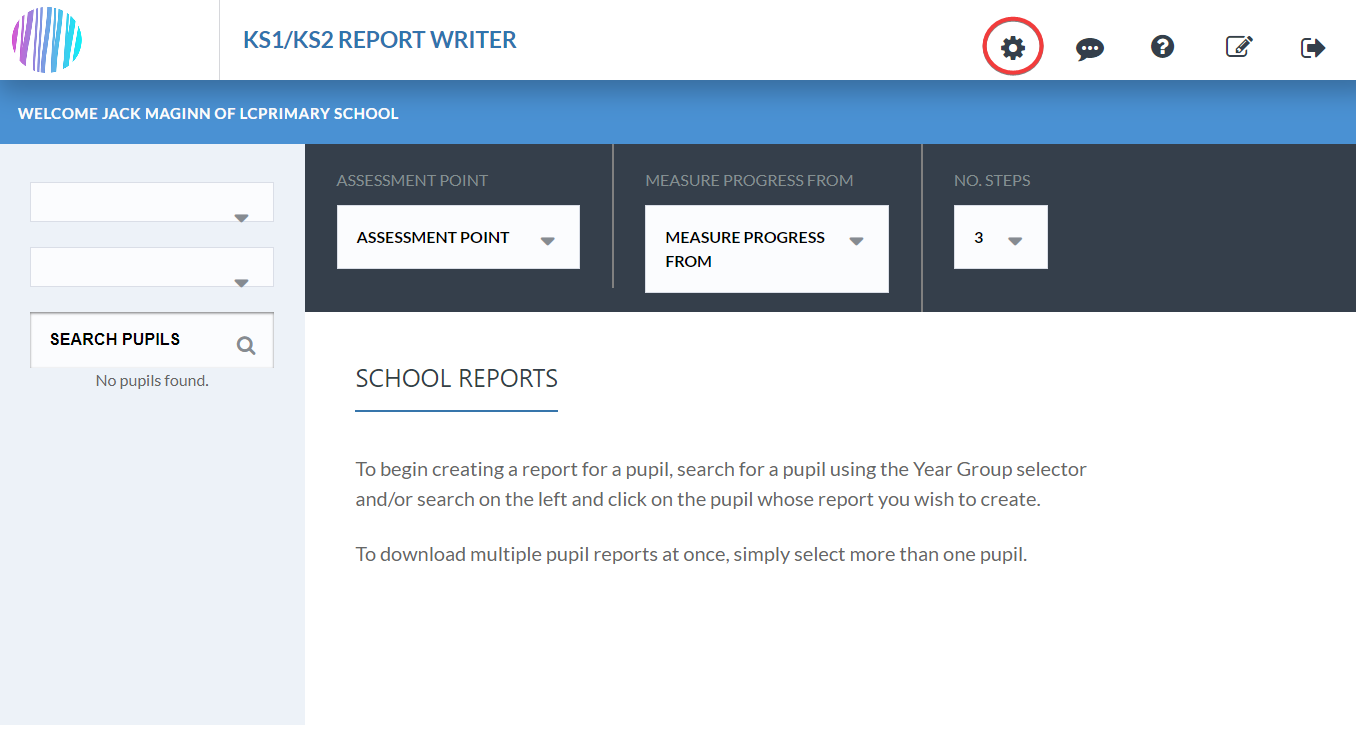Image resolution: width=1356 pixels, height=755 pixels.
Task: Expand the second empty sidebar selector
Action: (x=152, y=267)
